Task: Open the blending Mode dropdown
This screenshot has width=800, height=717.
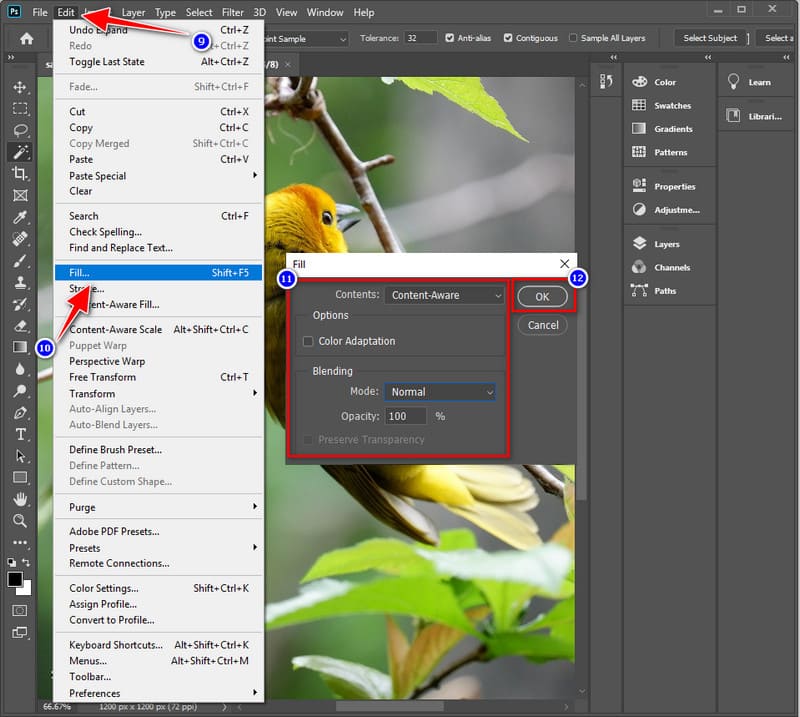Action: 440,392
